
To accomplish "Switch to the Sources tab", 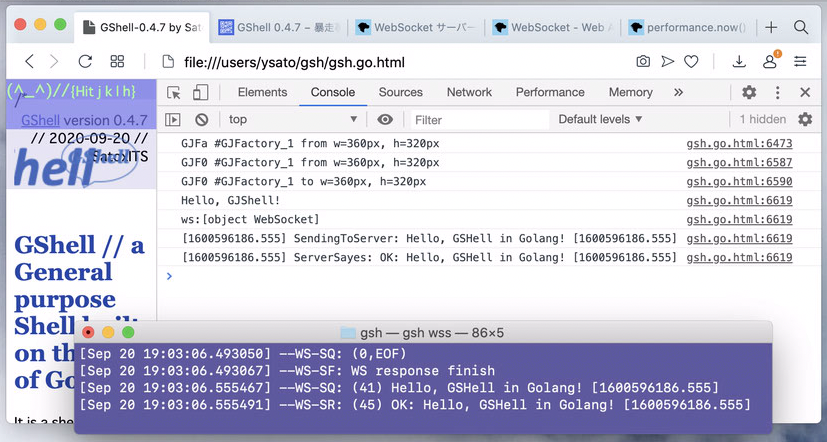I will (400, 93).
